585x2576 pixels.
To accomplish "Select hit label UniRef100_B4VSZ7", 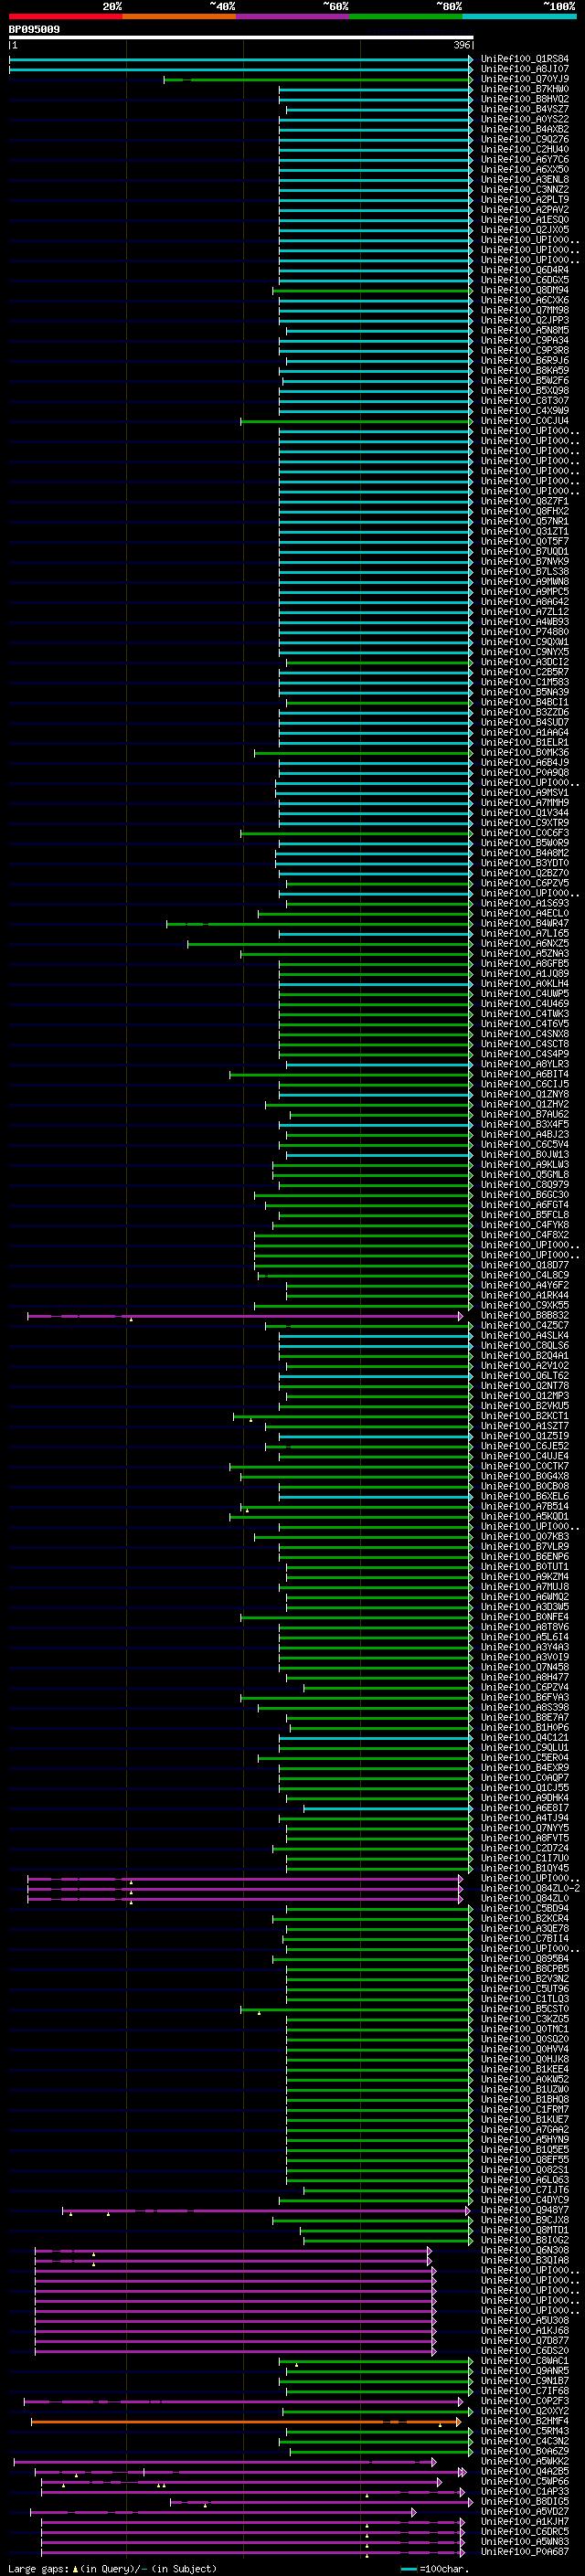I will (x=525, y=109).
